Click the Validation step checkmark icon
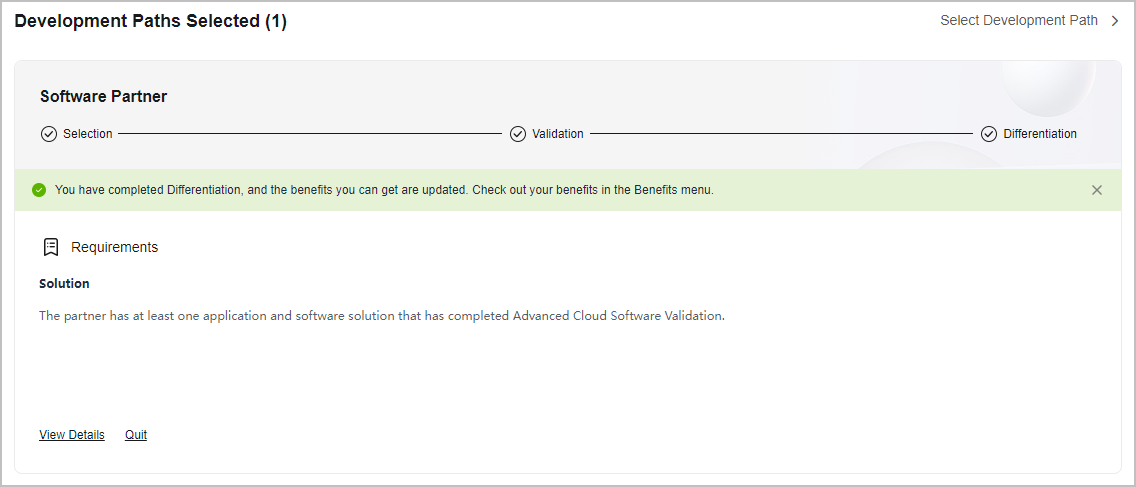Screen dimensions: 1136x487 pyautogui.click(x=517, y=134)
